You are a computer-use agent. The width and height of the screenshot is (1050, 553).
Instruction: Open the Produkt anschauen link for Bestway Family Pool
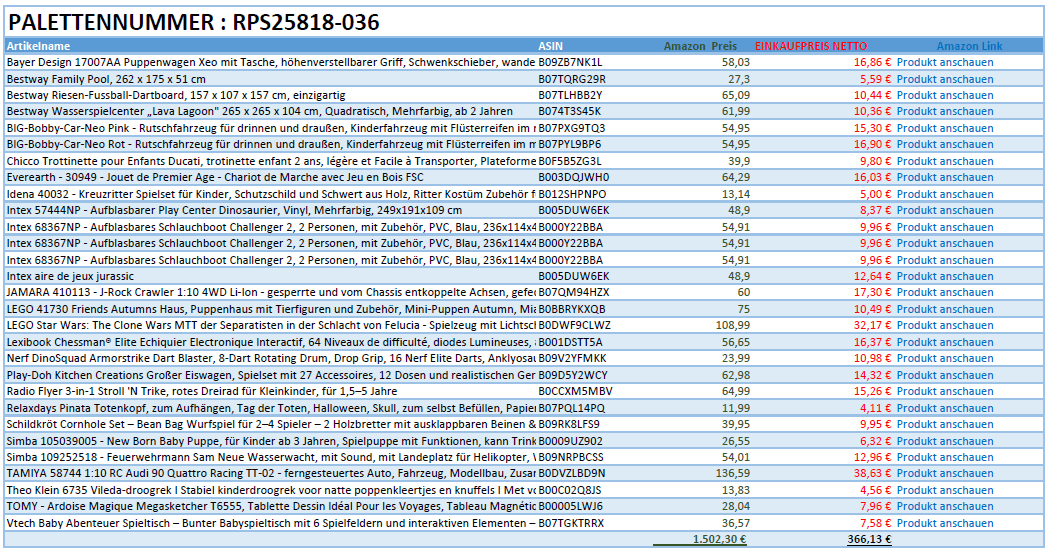944,79
